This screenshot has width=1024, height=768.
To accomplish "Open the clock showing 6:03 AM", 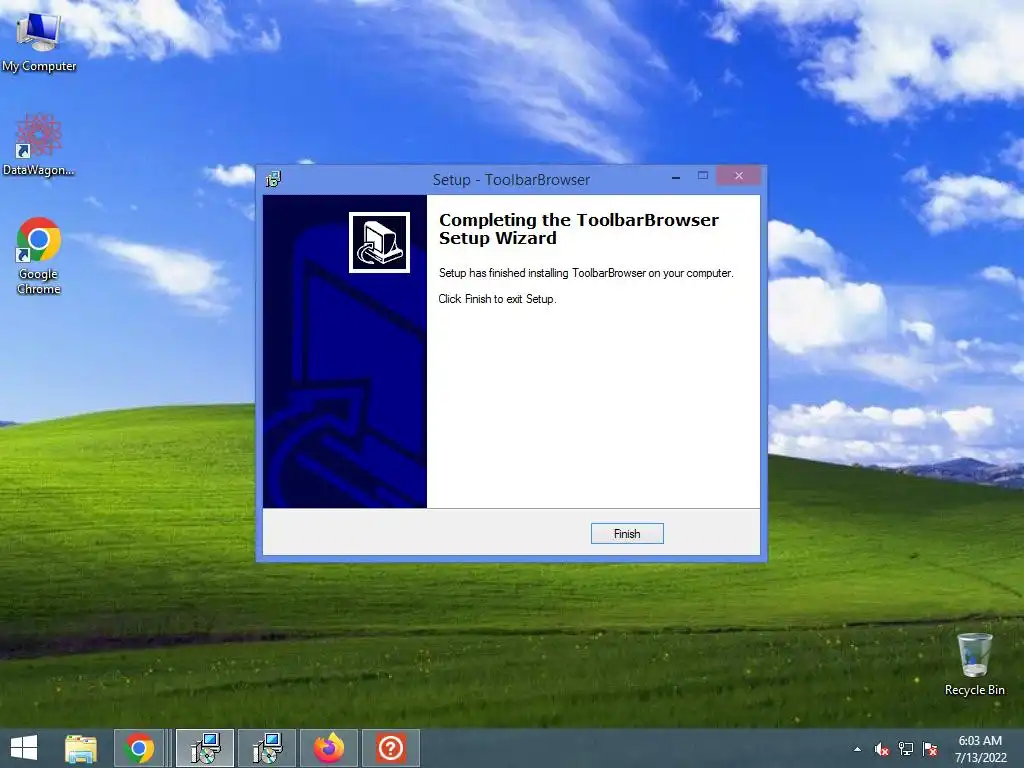I will [x=980, y=749].
